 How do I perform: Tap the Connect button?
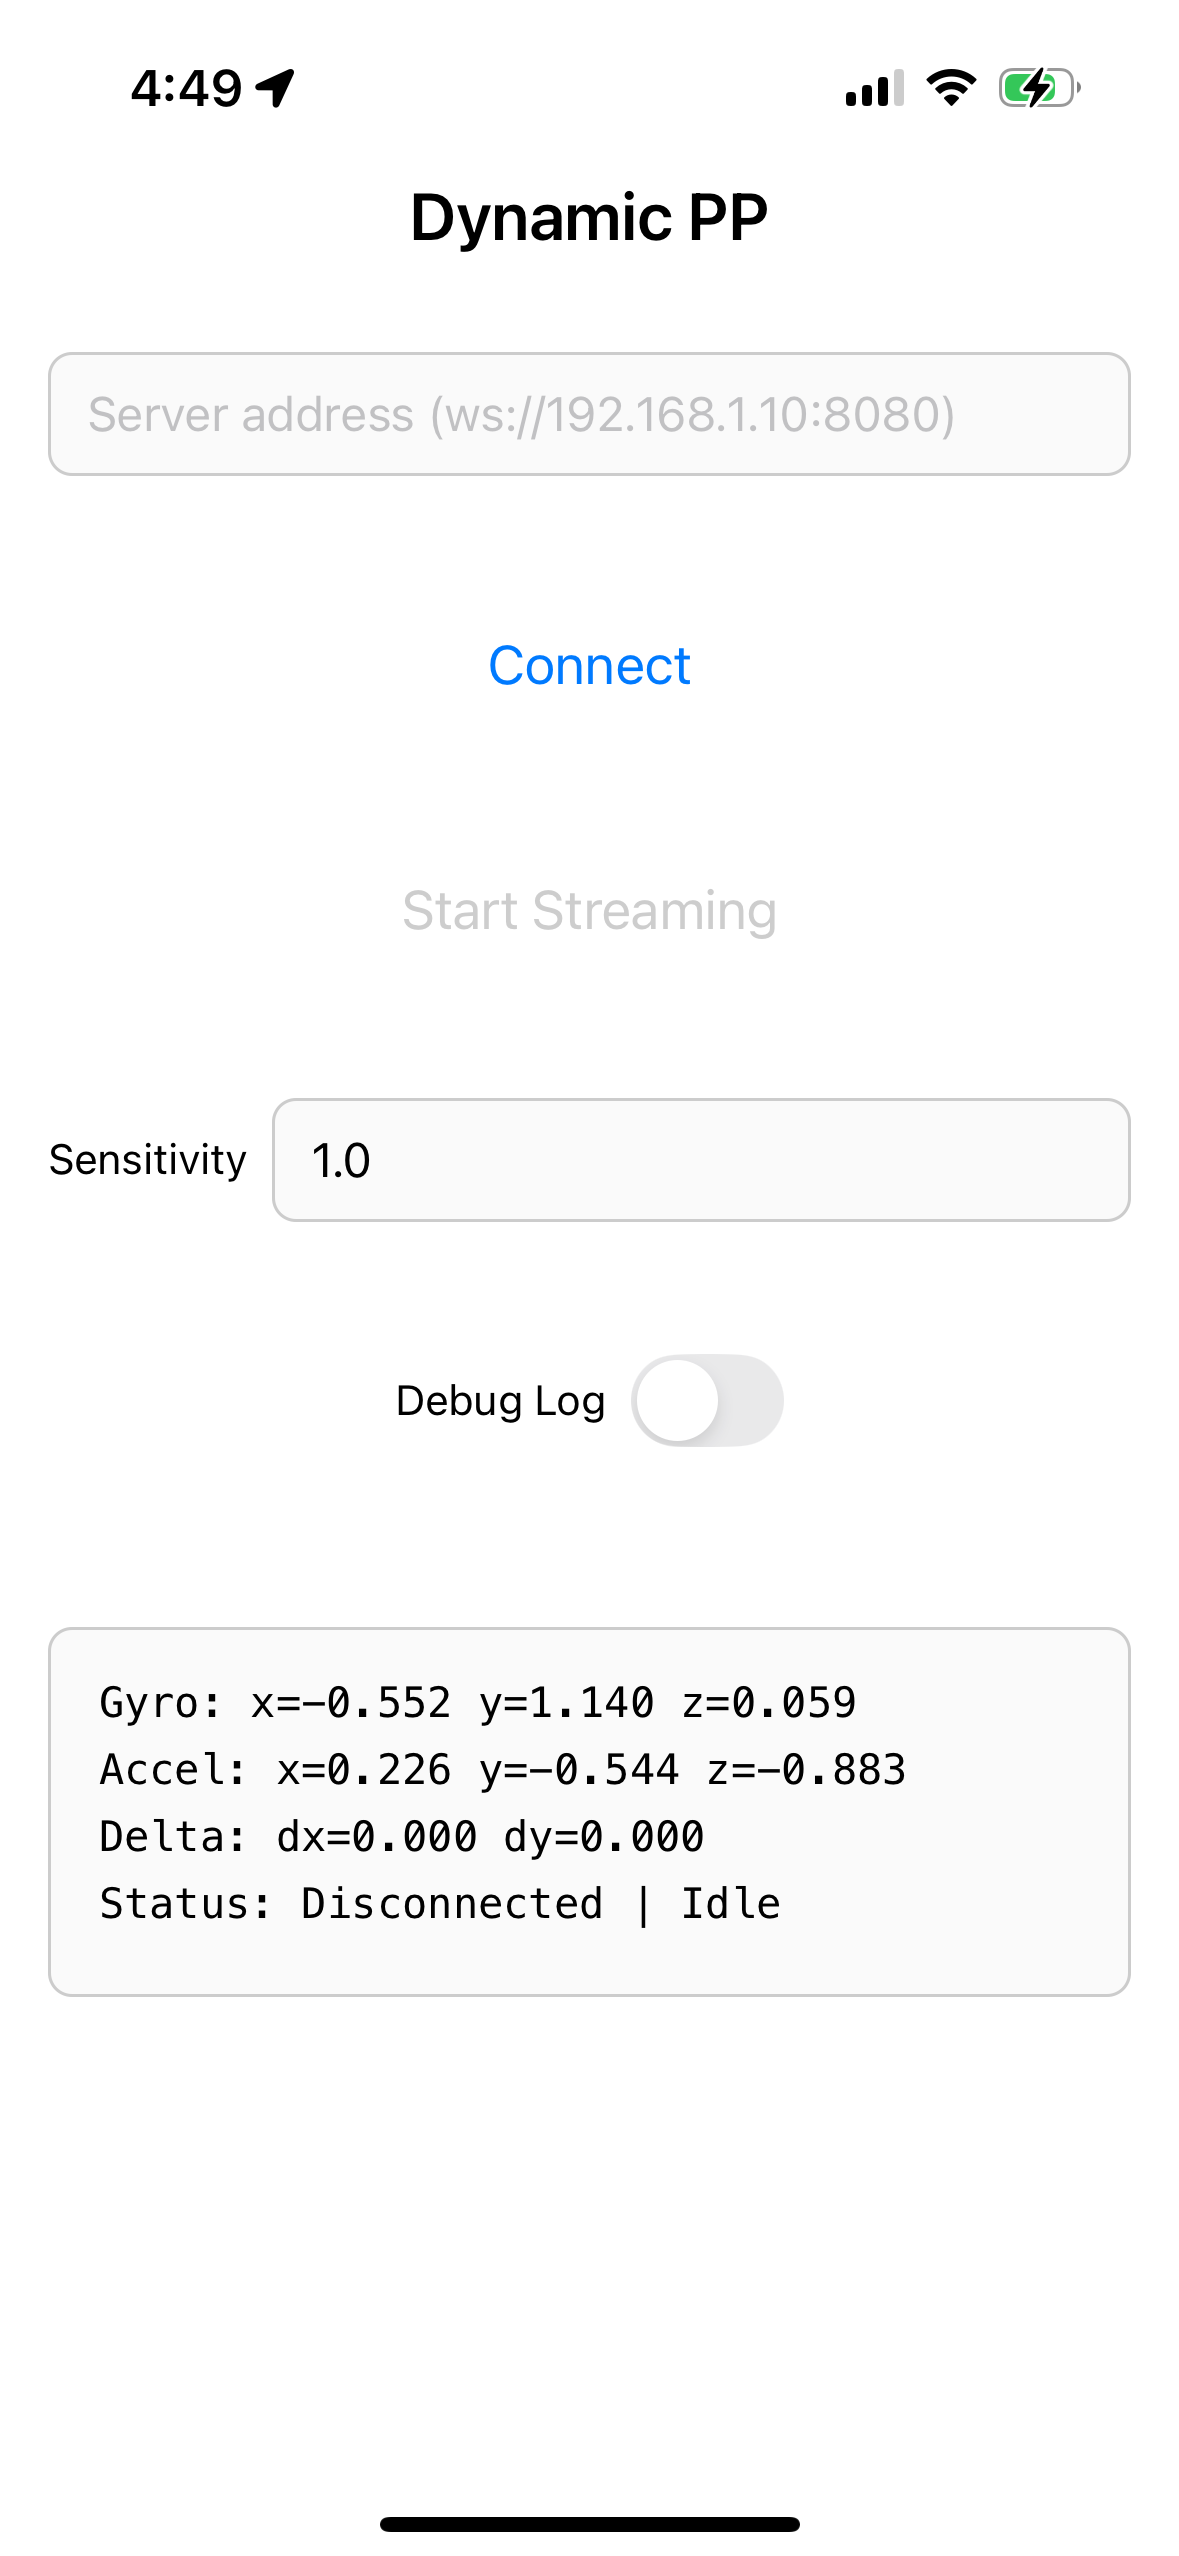[589, 666]
